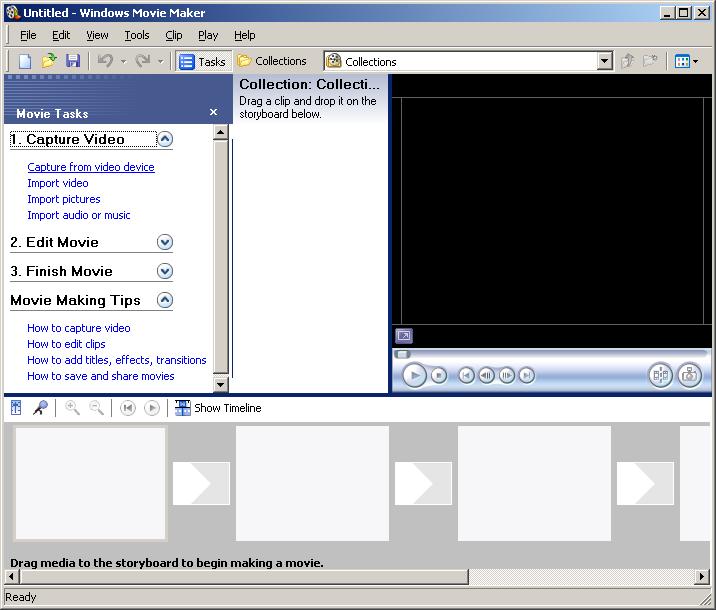The image size is (716, 610).
Task: Select the first empty storyboard clip cell
Action: point(90,484)
